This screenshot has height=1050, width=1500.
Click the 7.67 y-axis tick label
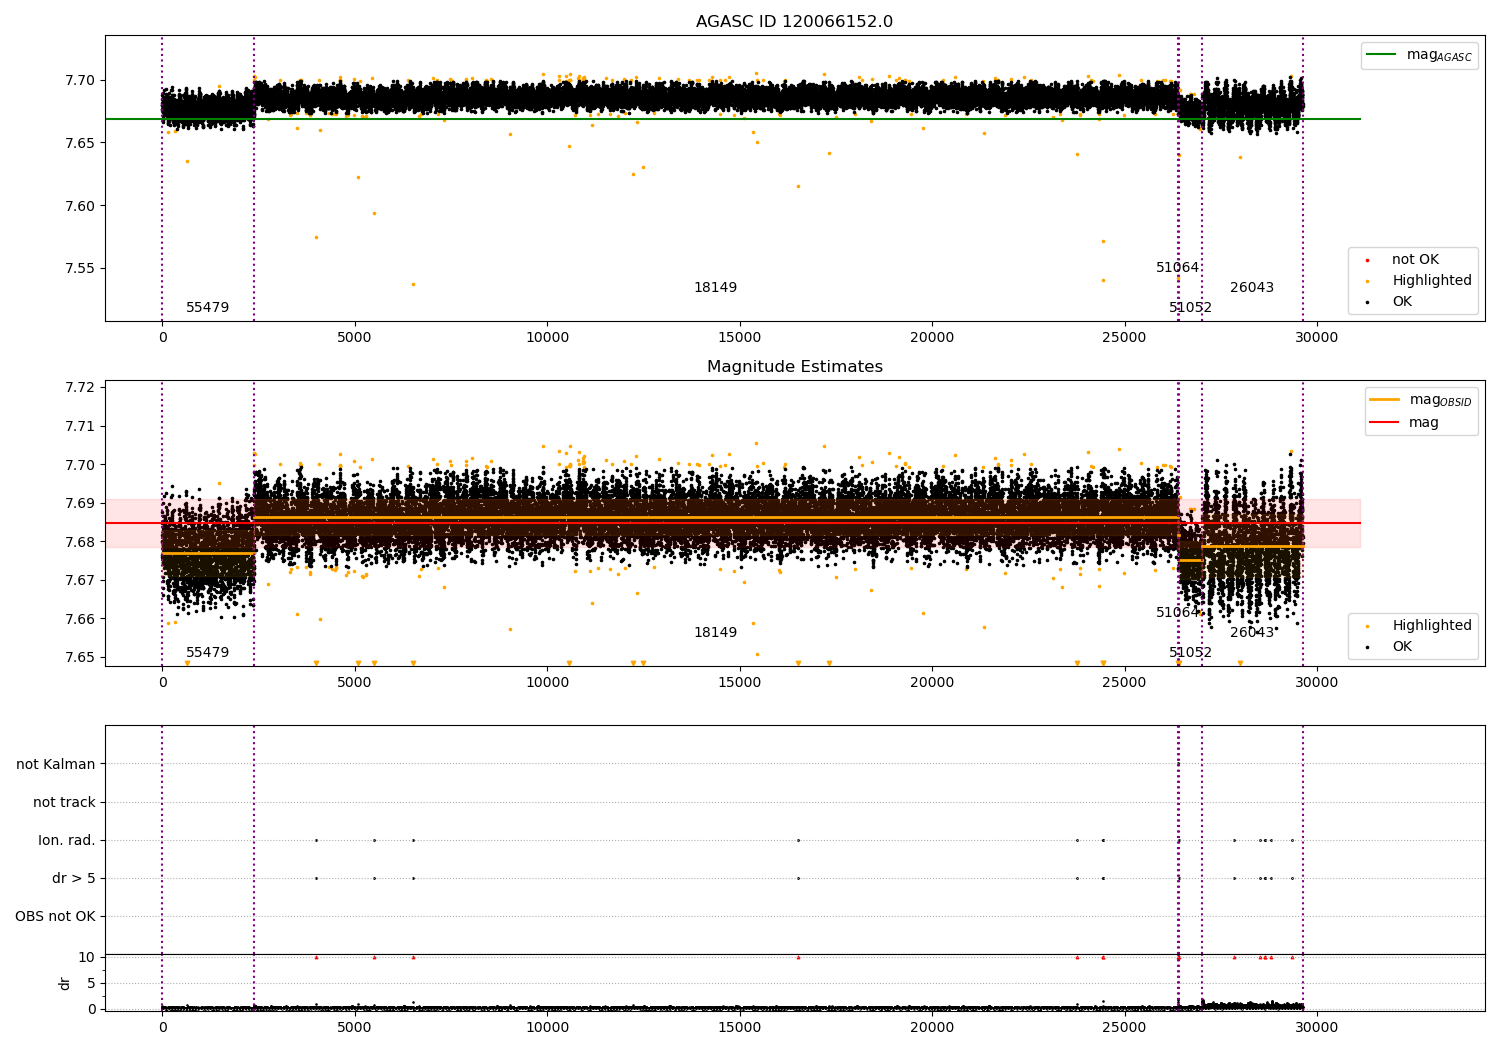(x=78, y=580)
